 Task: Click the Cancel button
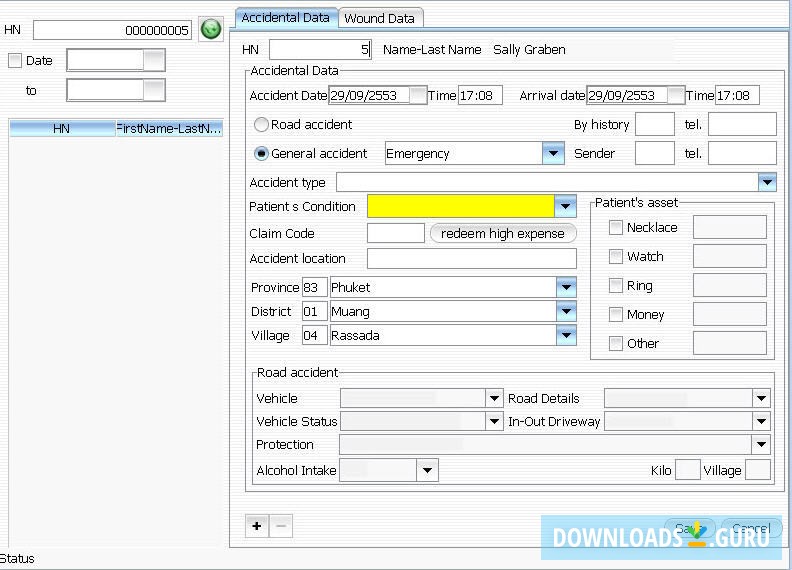pyautogui.click(x=751, y=529)
